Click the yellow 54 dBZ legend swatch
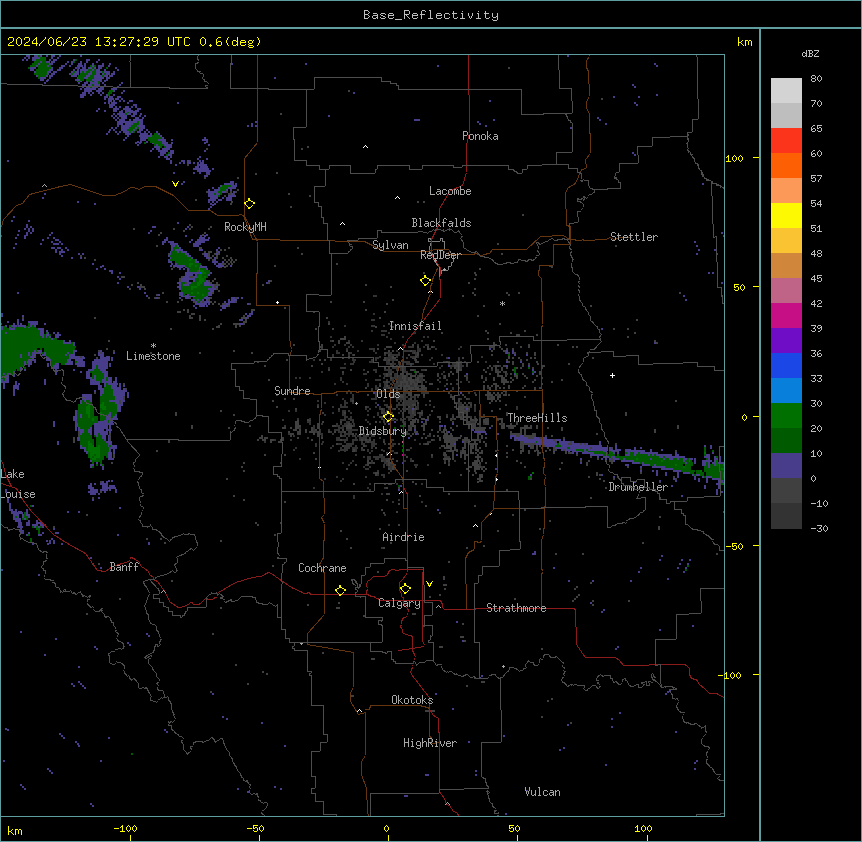862x842 pixels. [x=786, y=215]
